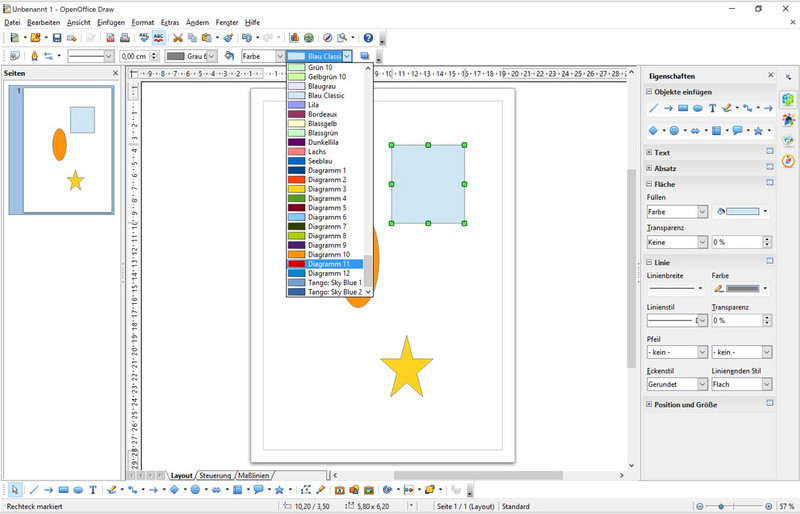The width and height of the screenshot is (800, 514).
Task: Open the Format menu
Action: tap(143, 22)
